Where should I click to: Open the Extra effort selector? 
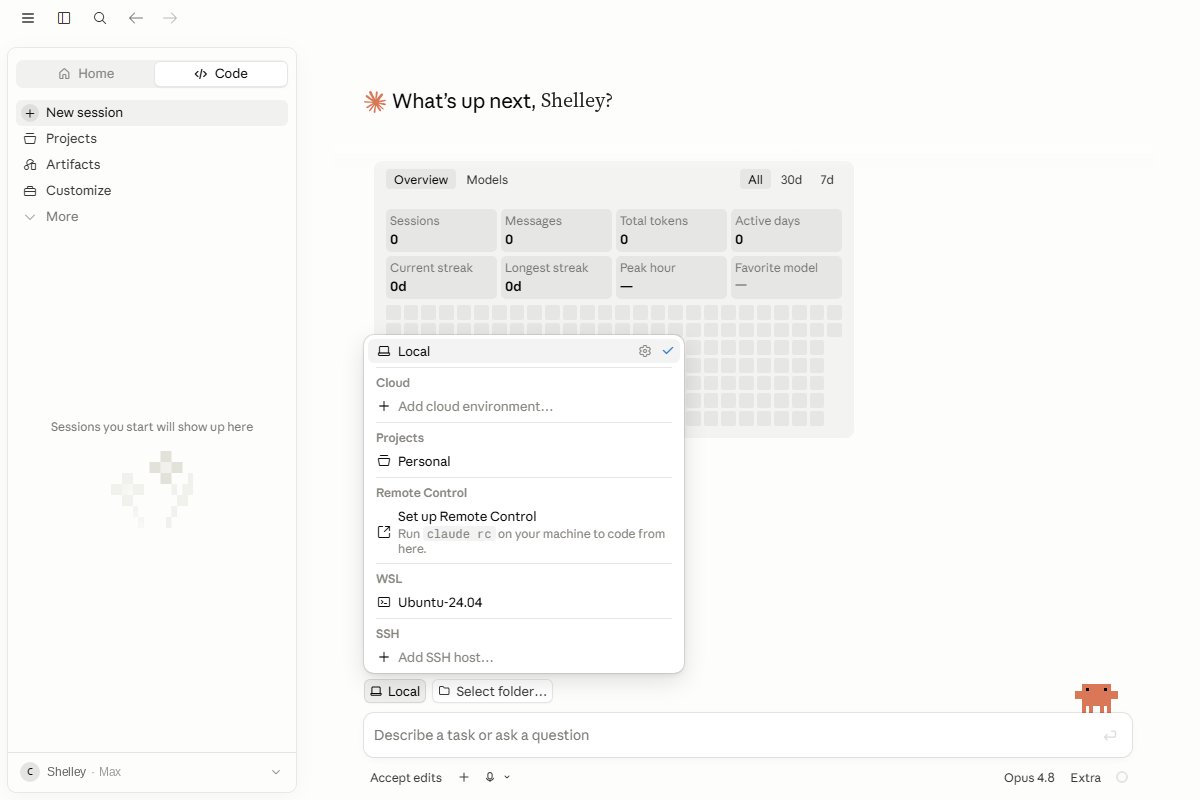[1086, 778]
